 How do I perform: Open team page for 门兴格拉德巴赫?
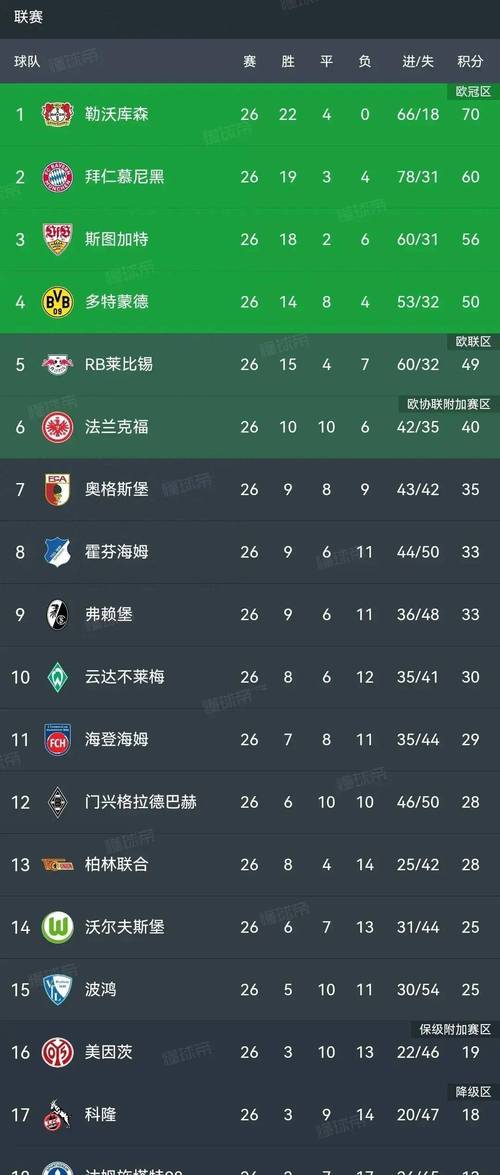click(140, 802)
